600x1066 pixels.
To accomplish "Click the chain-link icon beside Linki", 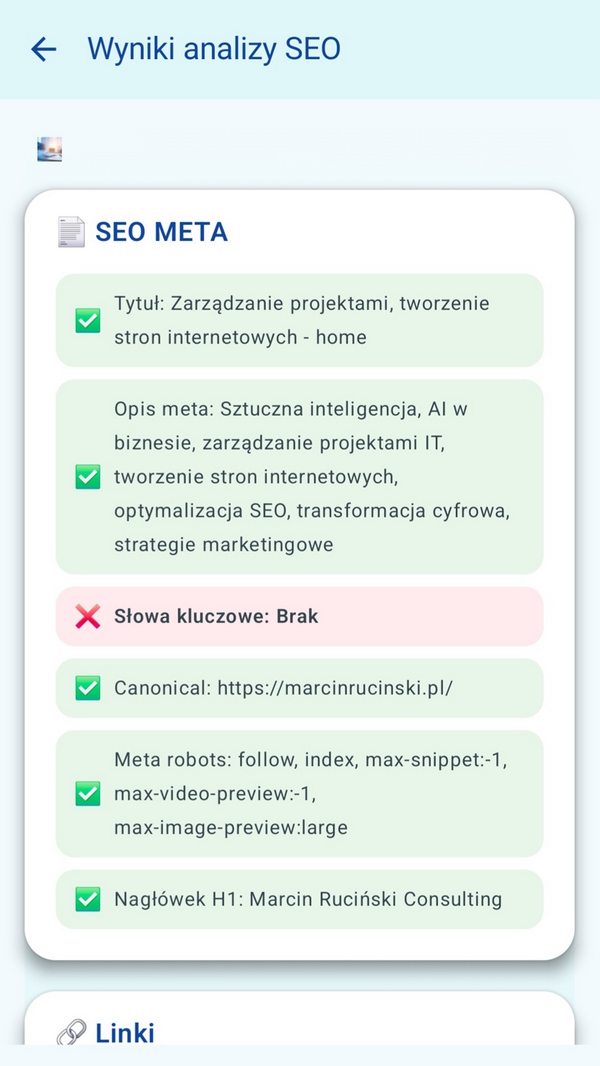I will click(x=69, y=1033).
